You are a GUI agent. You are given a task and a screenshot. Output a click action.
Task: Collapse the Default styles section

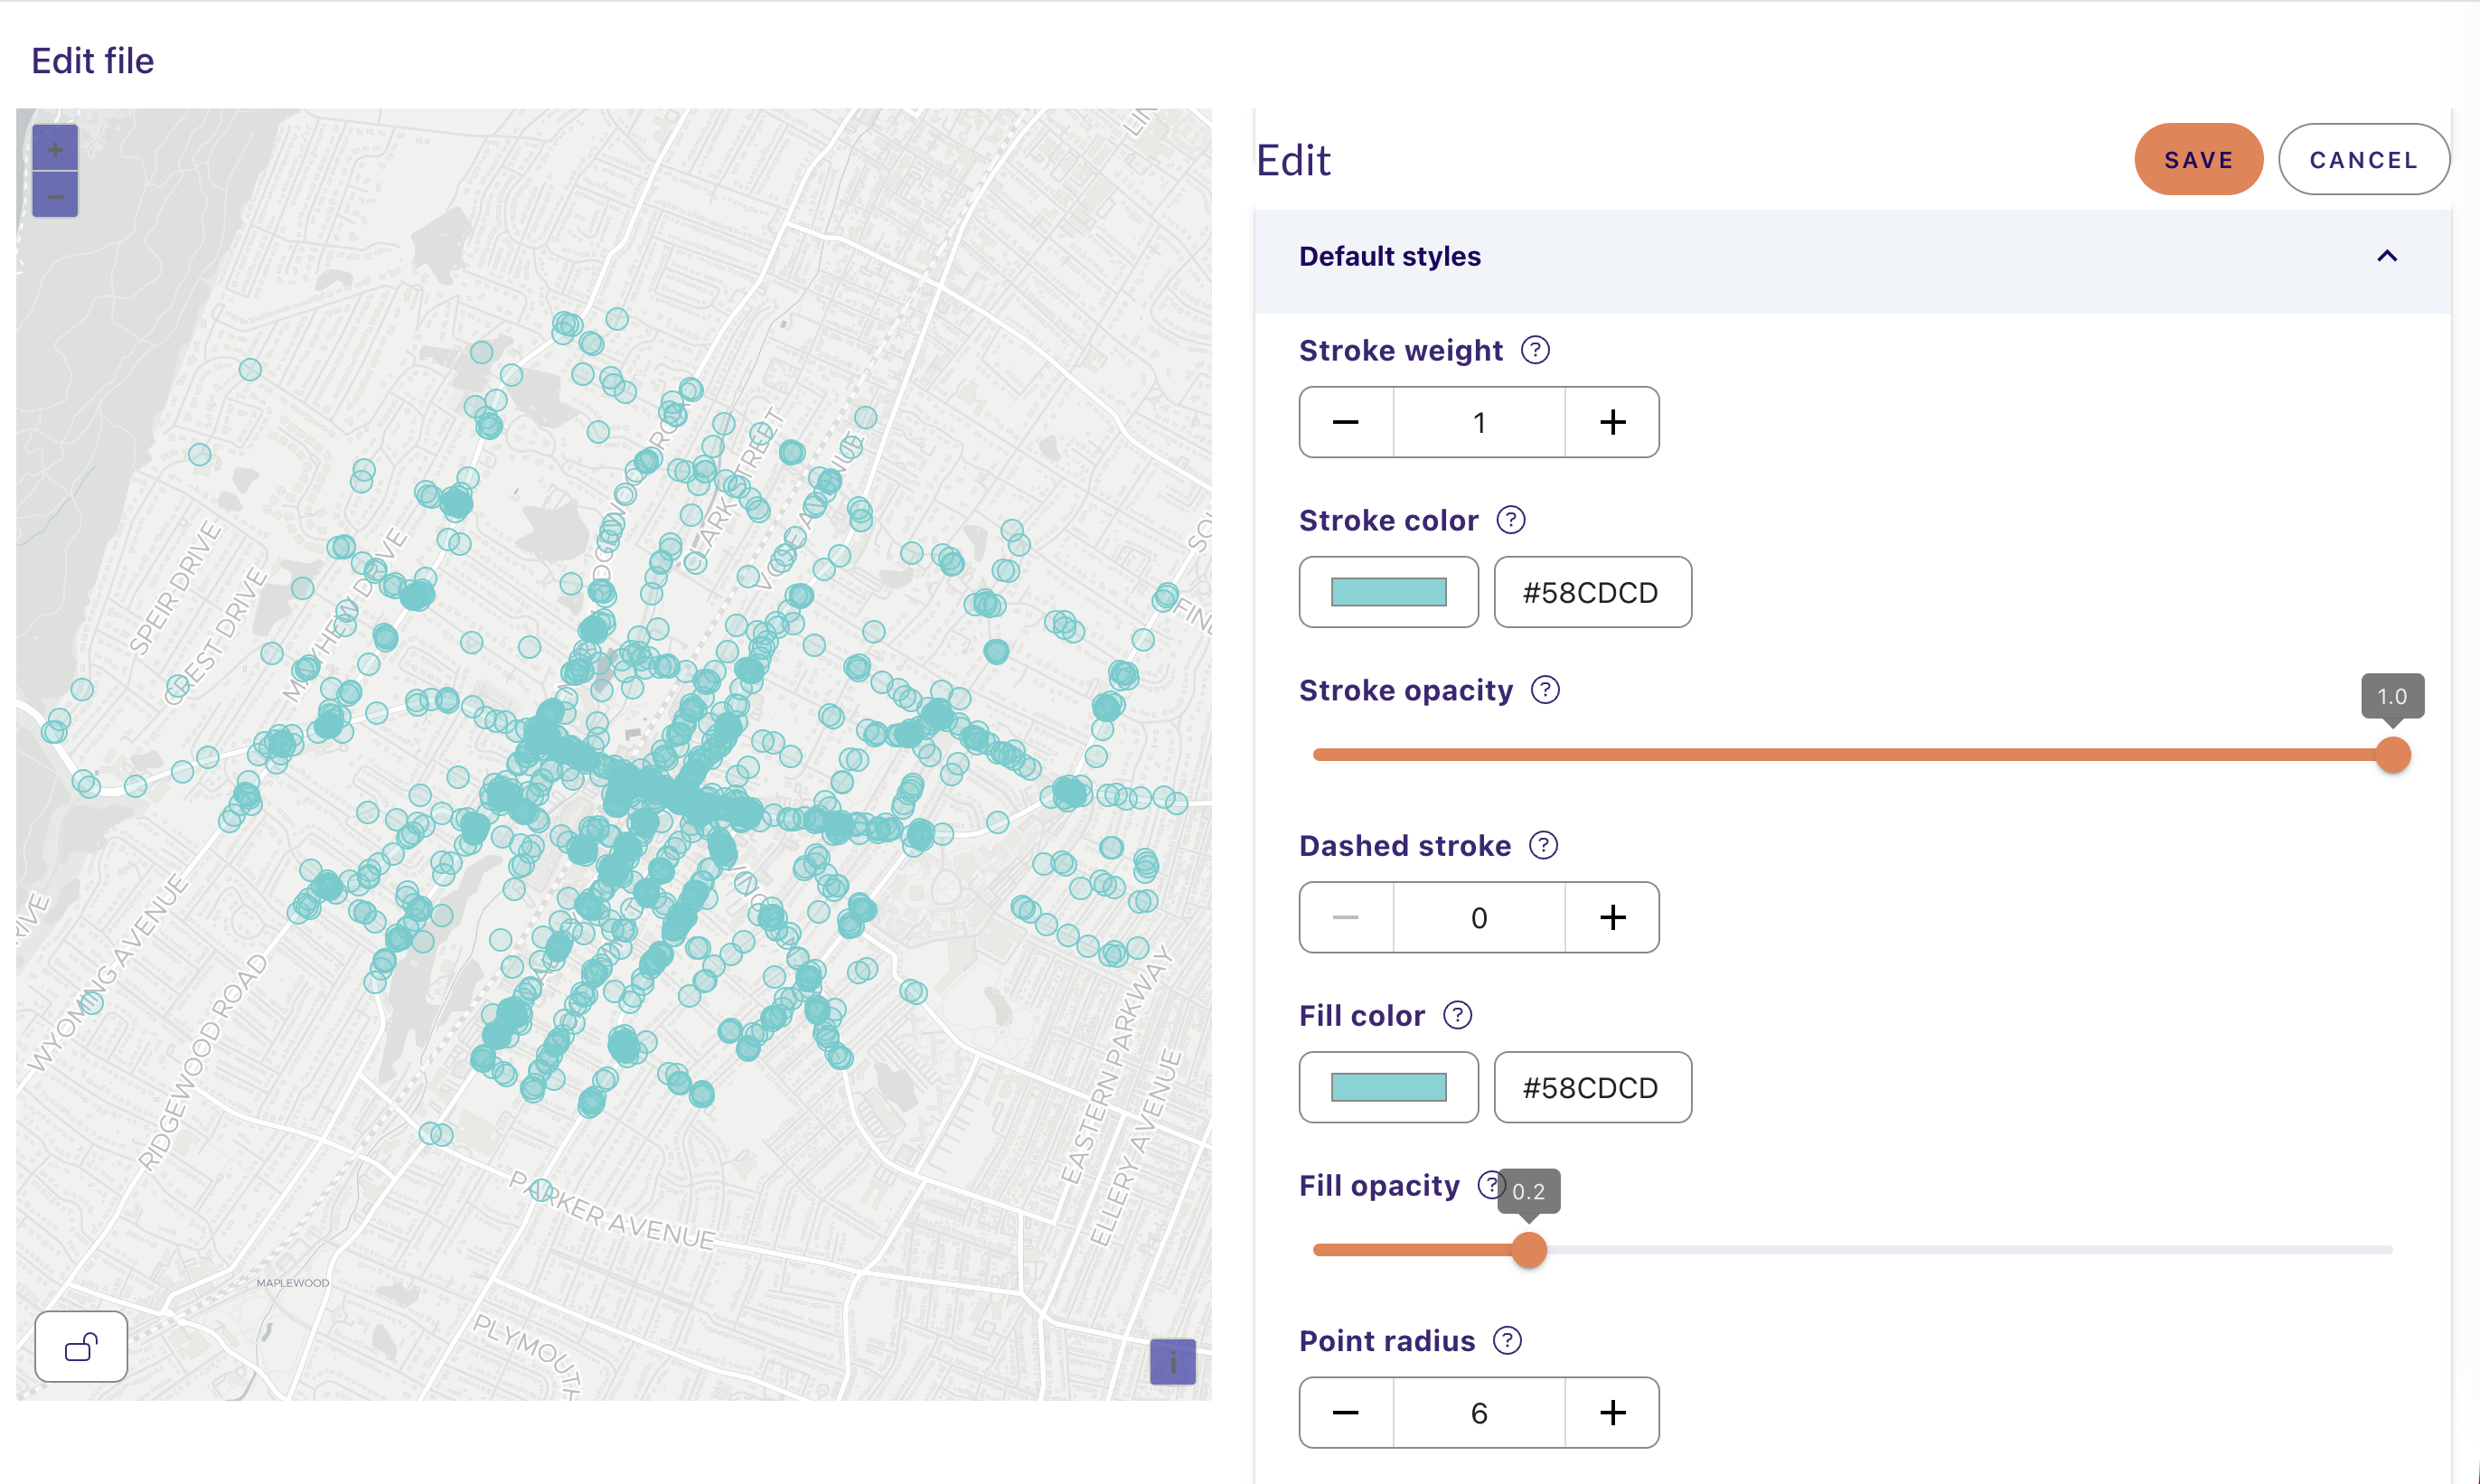[x=2387, y=256]
